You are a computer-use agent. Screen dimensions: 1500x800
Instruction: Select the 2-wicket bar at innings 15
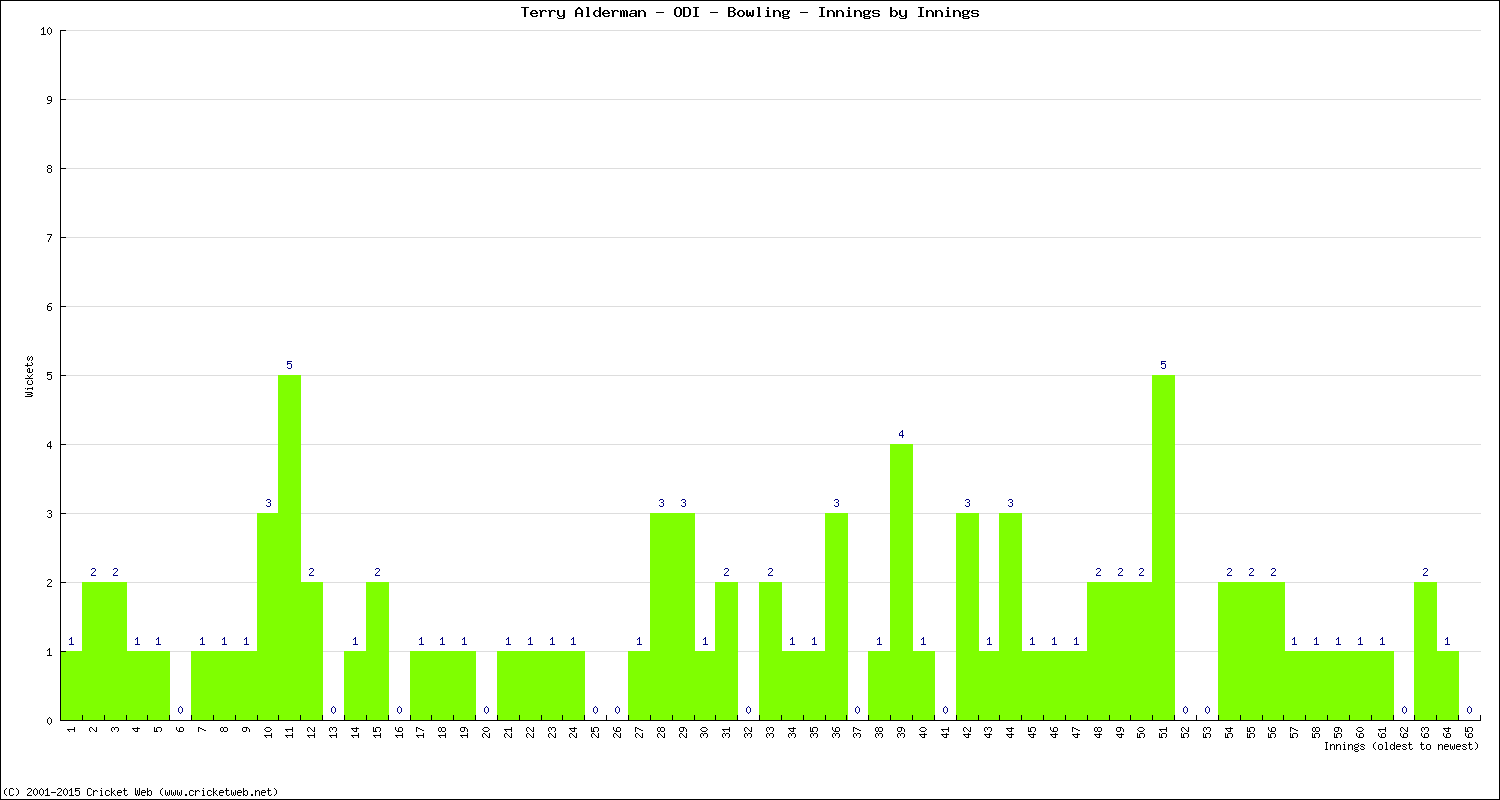377,651
